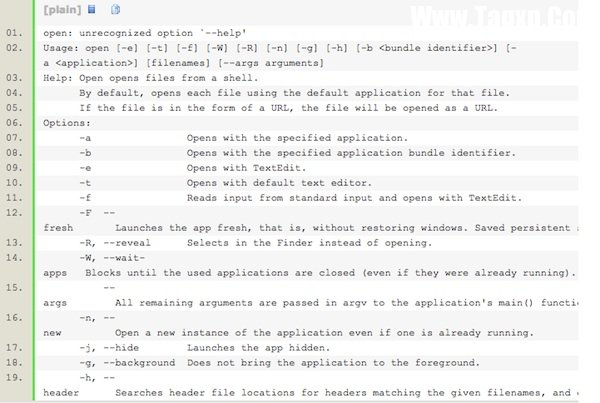Image resolution: width=600 pixels, height=403 pixels.
Task: Select "Help: Open opens files from a shell."
Action: (x=151, y=78)
